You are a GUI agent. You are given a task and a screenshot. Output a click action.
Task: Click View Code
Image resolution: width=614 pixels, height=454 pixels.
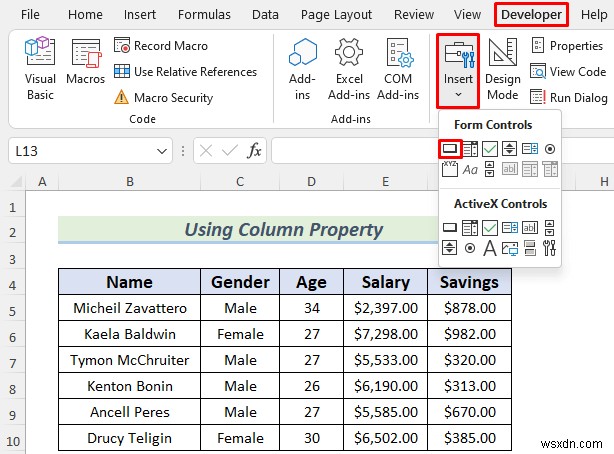click(x=568, y=72)
